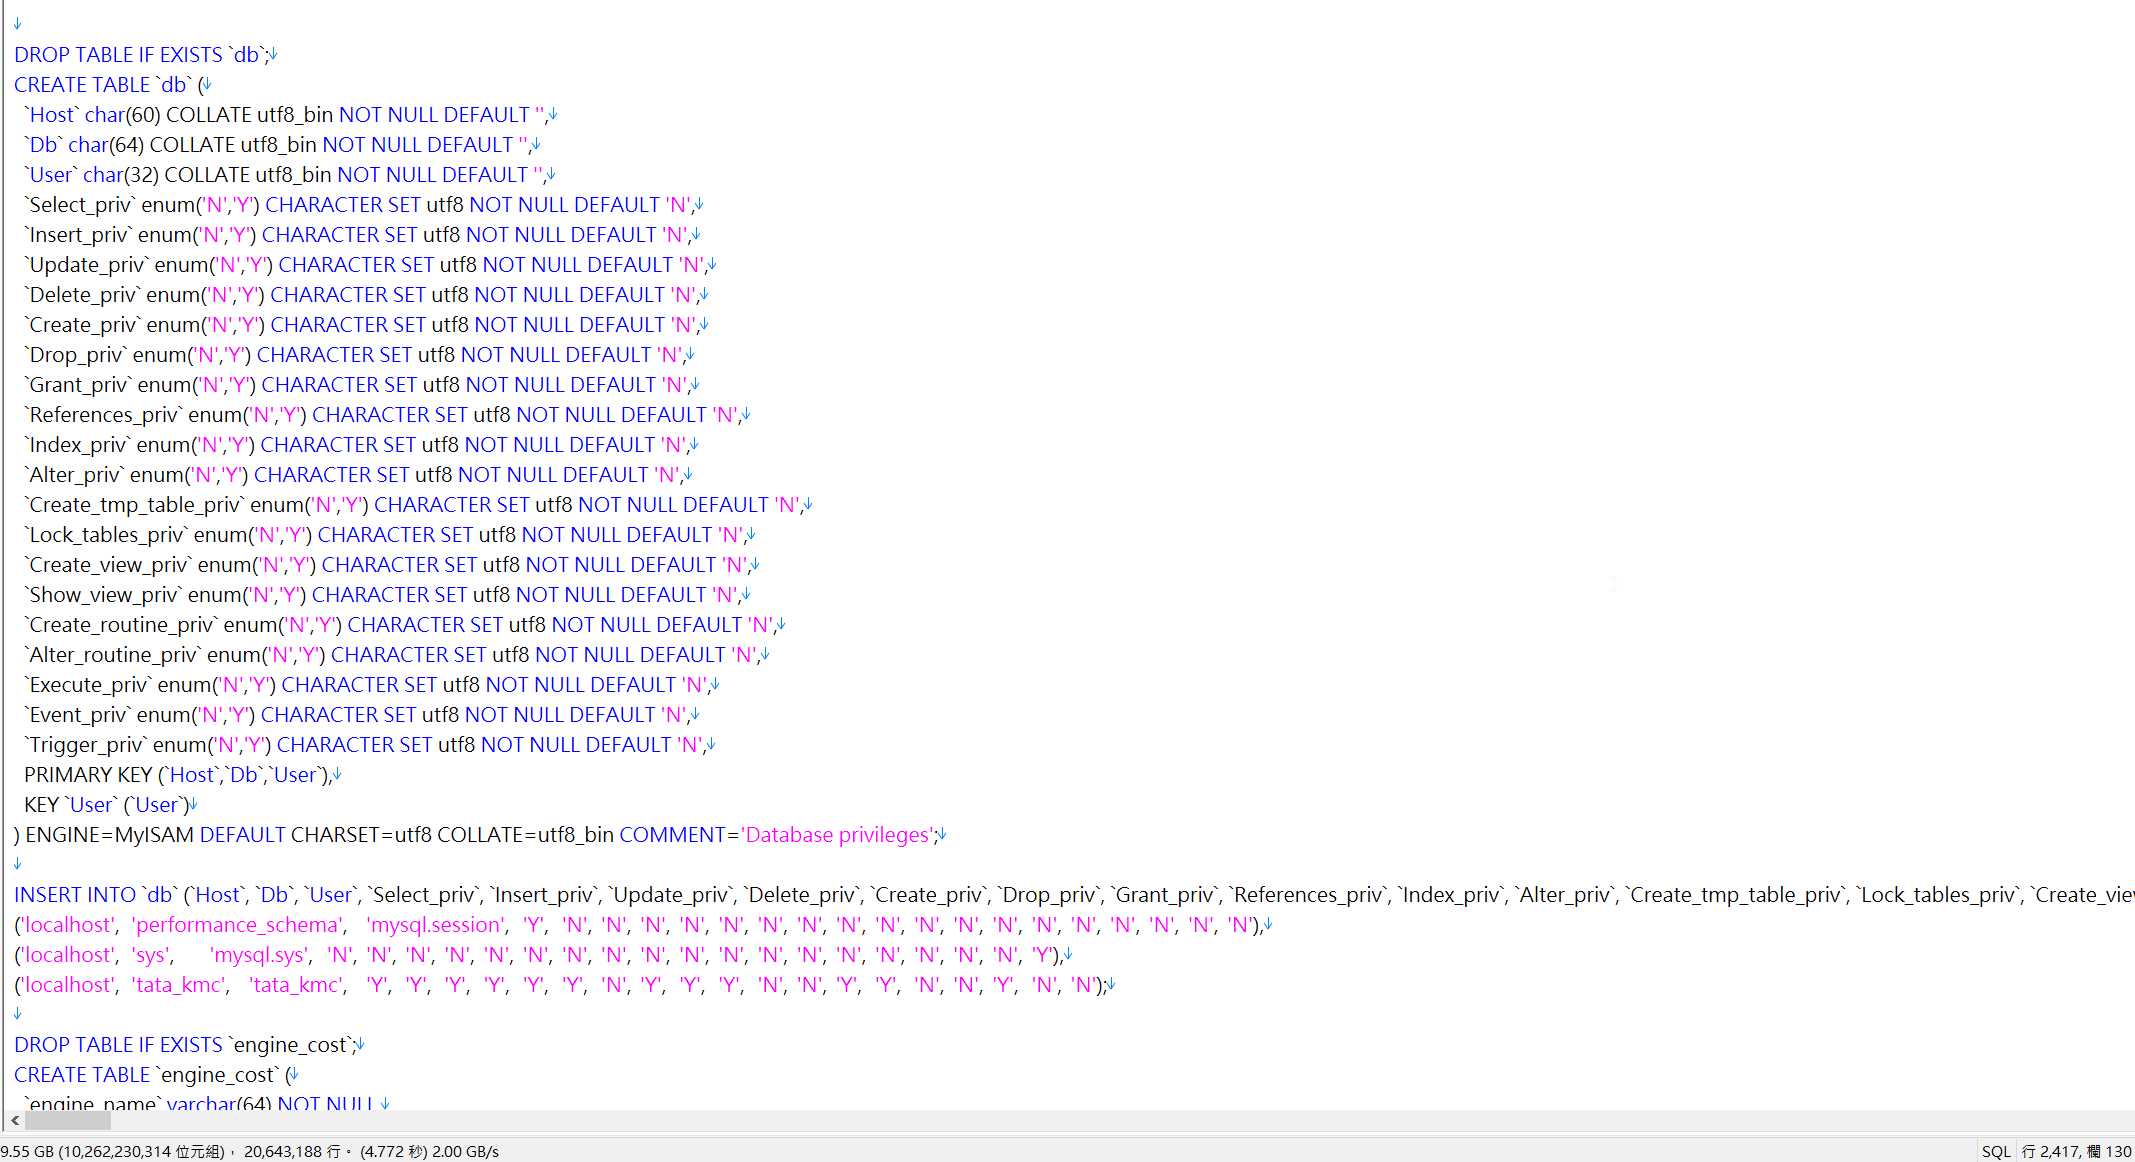The image size is (2135, 1162).
Task: Click the '`Update_priv` enum' definition line
Action: click(366, 265)
